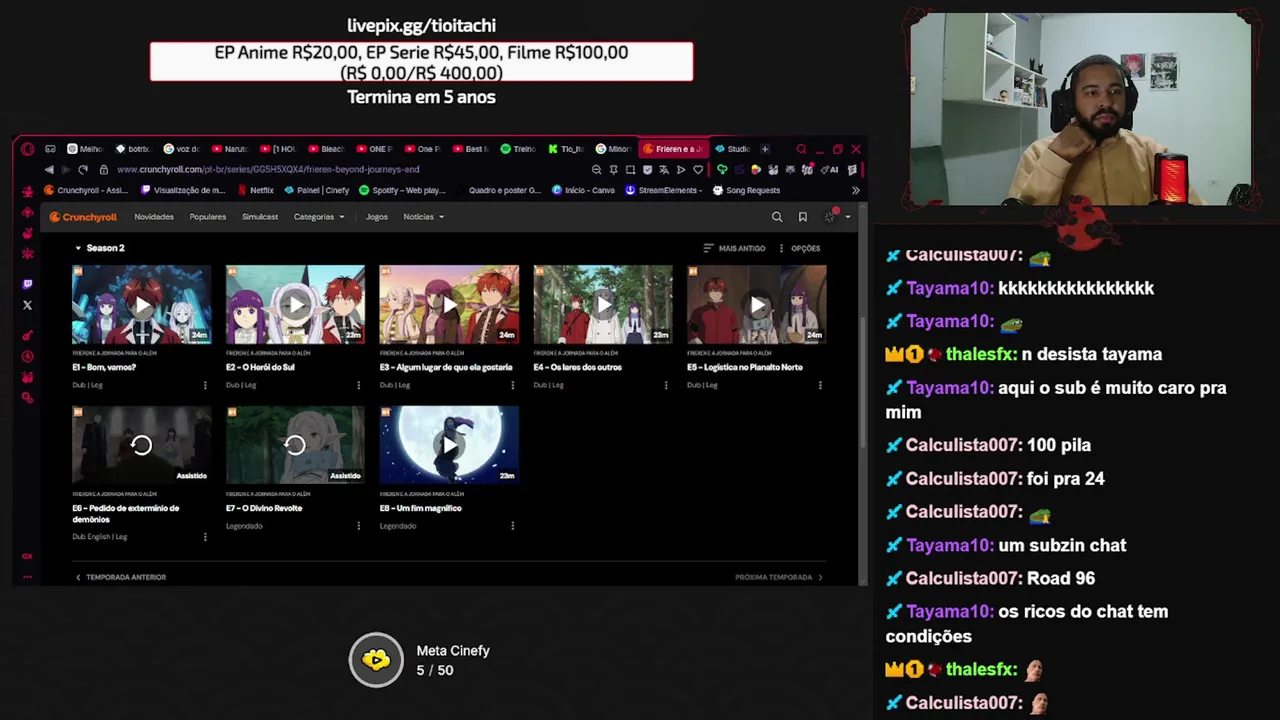1280x720 pixels.
Task: Play episode E1 Bom, vamos? thumbnail
Action: click(142, 304)
